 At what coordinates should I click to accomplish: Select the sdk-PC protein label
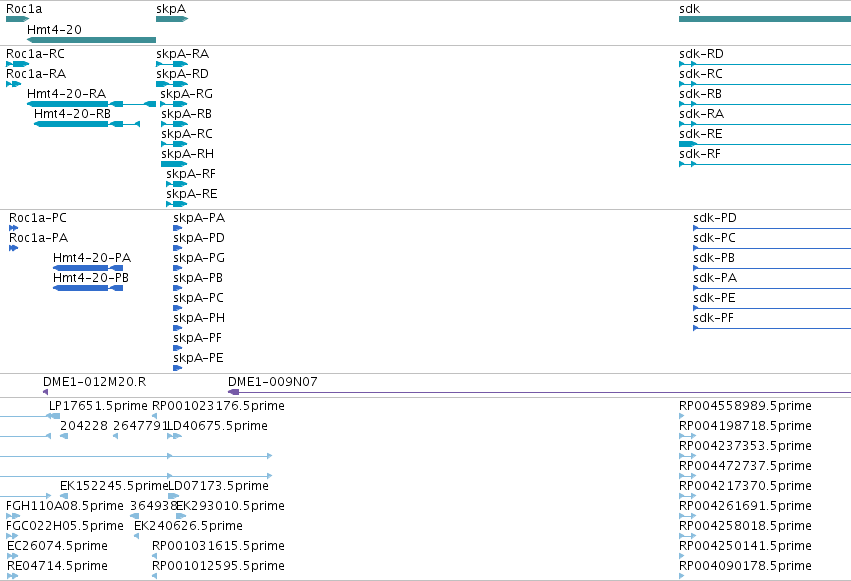point(714,238)
